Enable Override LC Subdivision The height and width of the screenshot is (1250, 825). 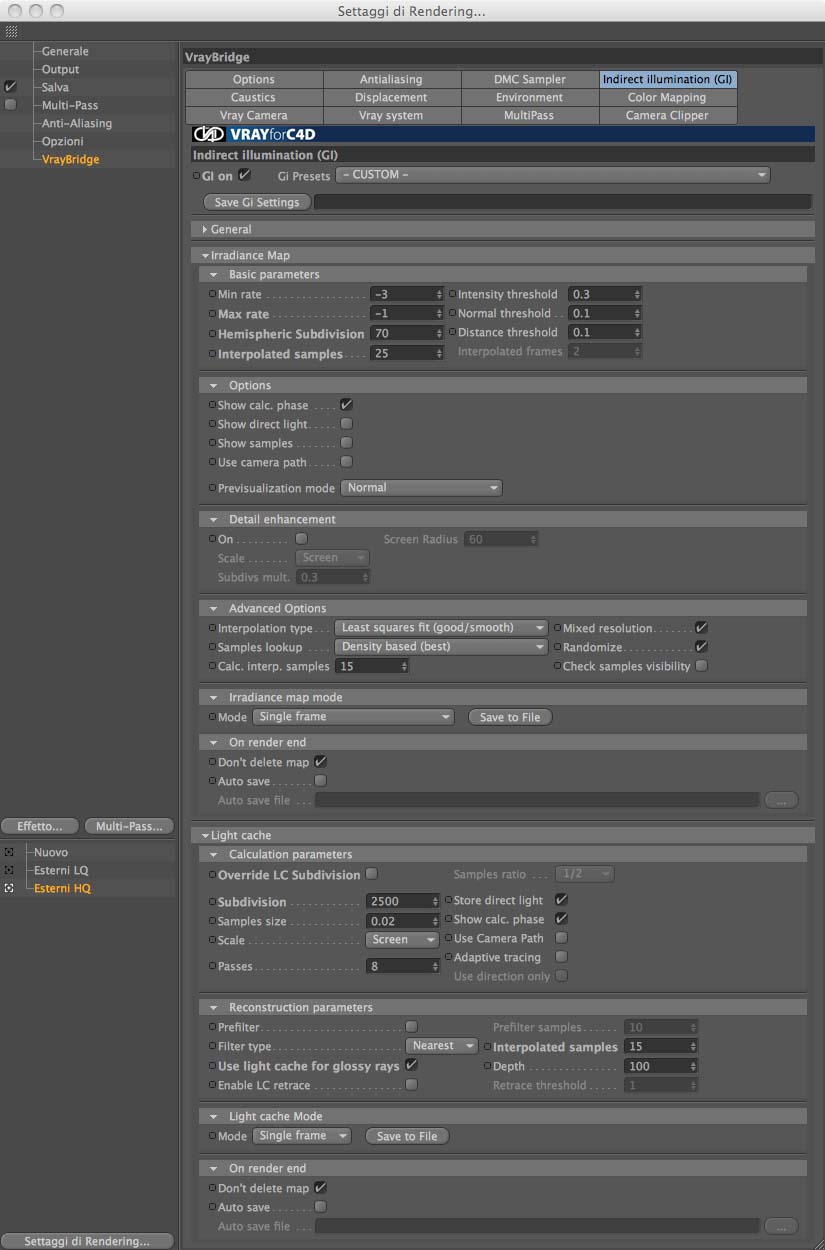(x=371, y=874)
